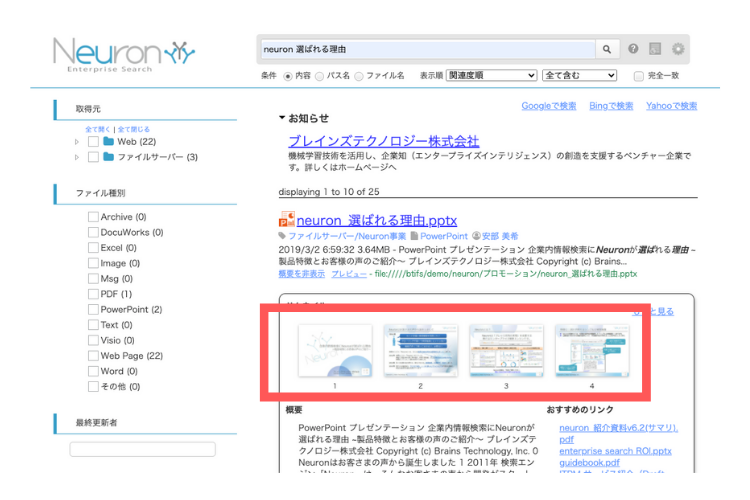
Task: Click the プレビュー link
Action: pos(349,274)
